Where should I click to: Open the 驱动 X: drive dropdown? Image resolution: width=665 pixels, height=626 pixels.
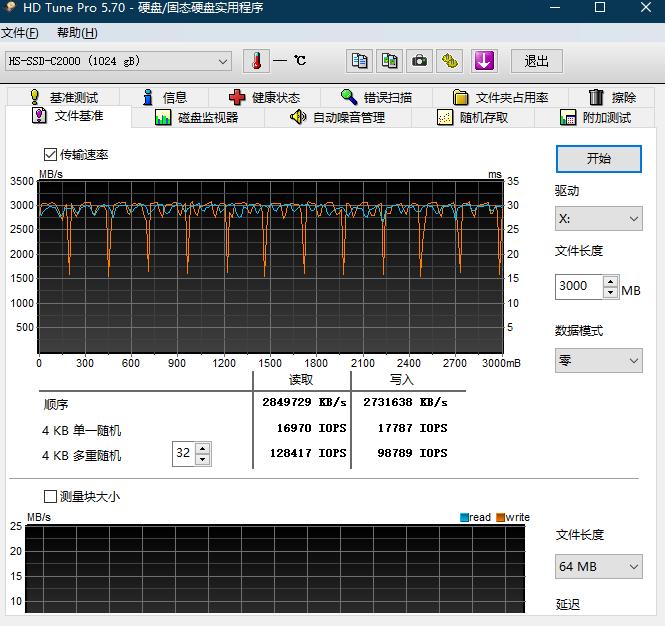point(599,219)
